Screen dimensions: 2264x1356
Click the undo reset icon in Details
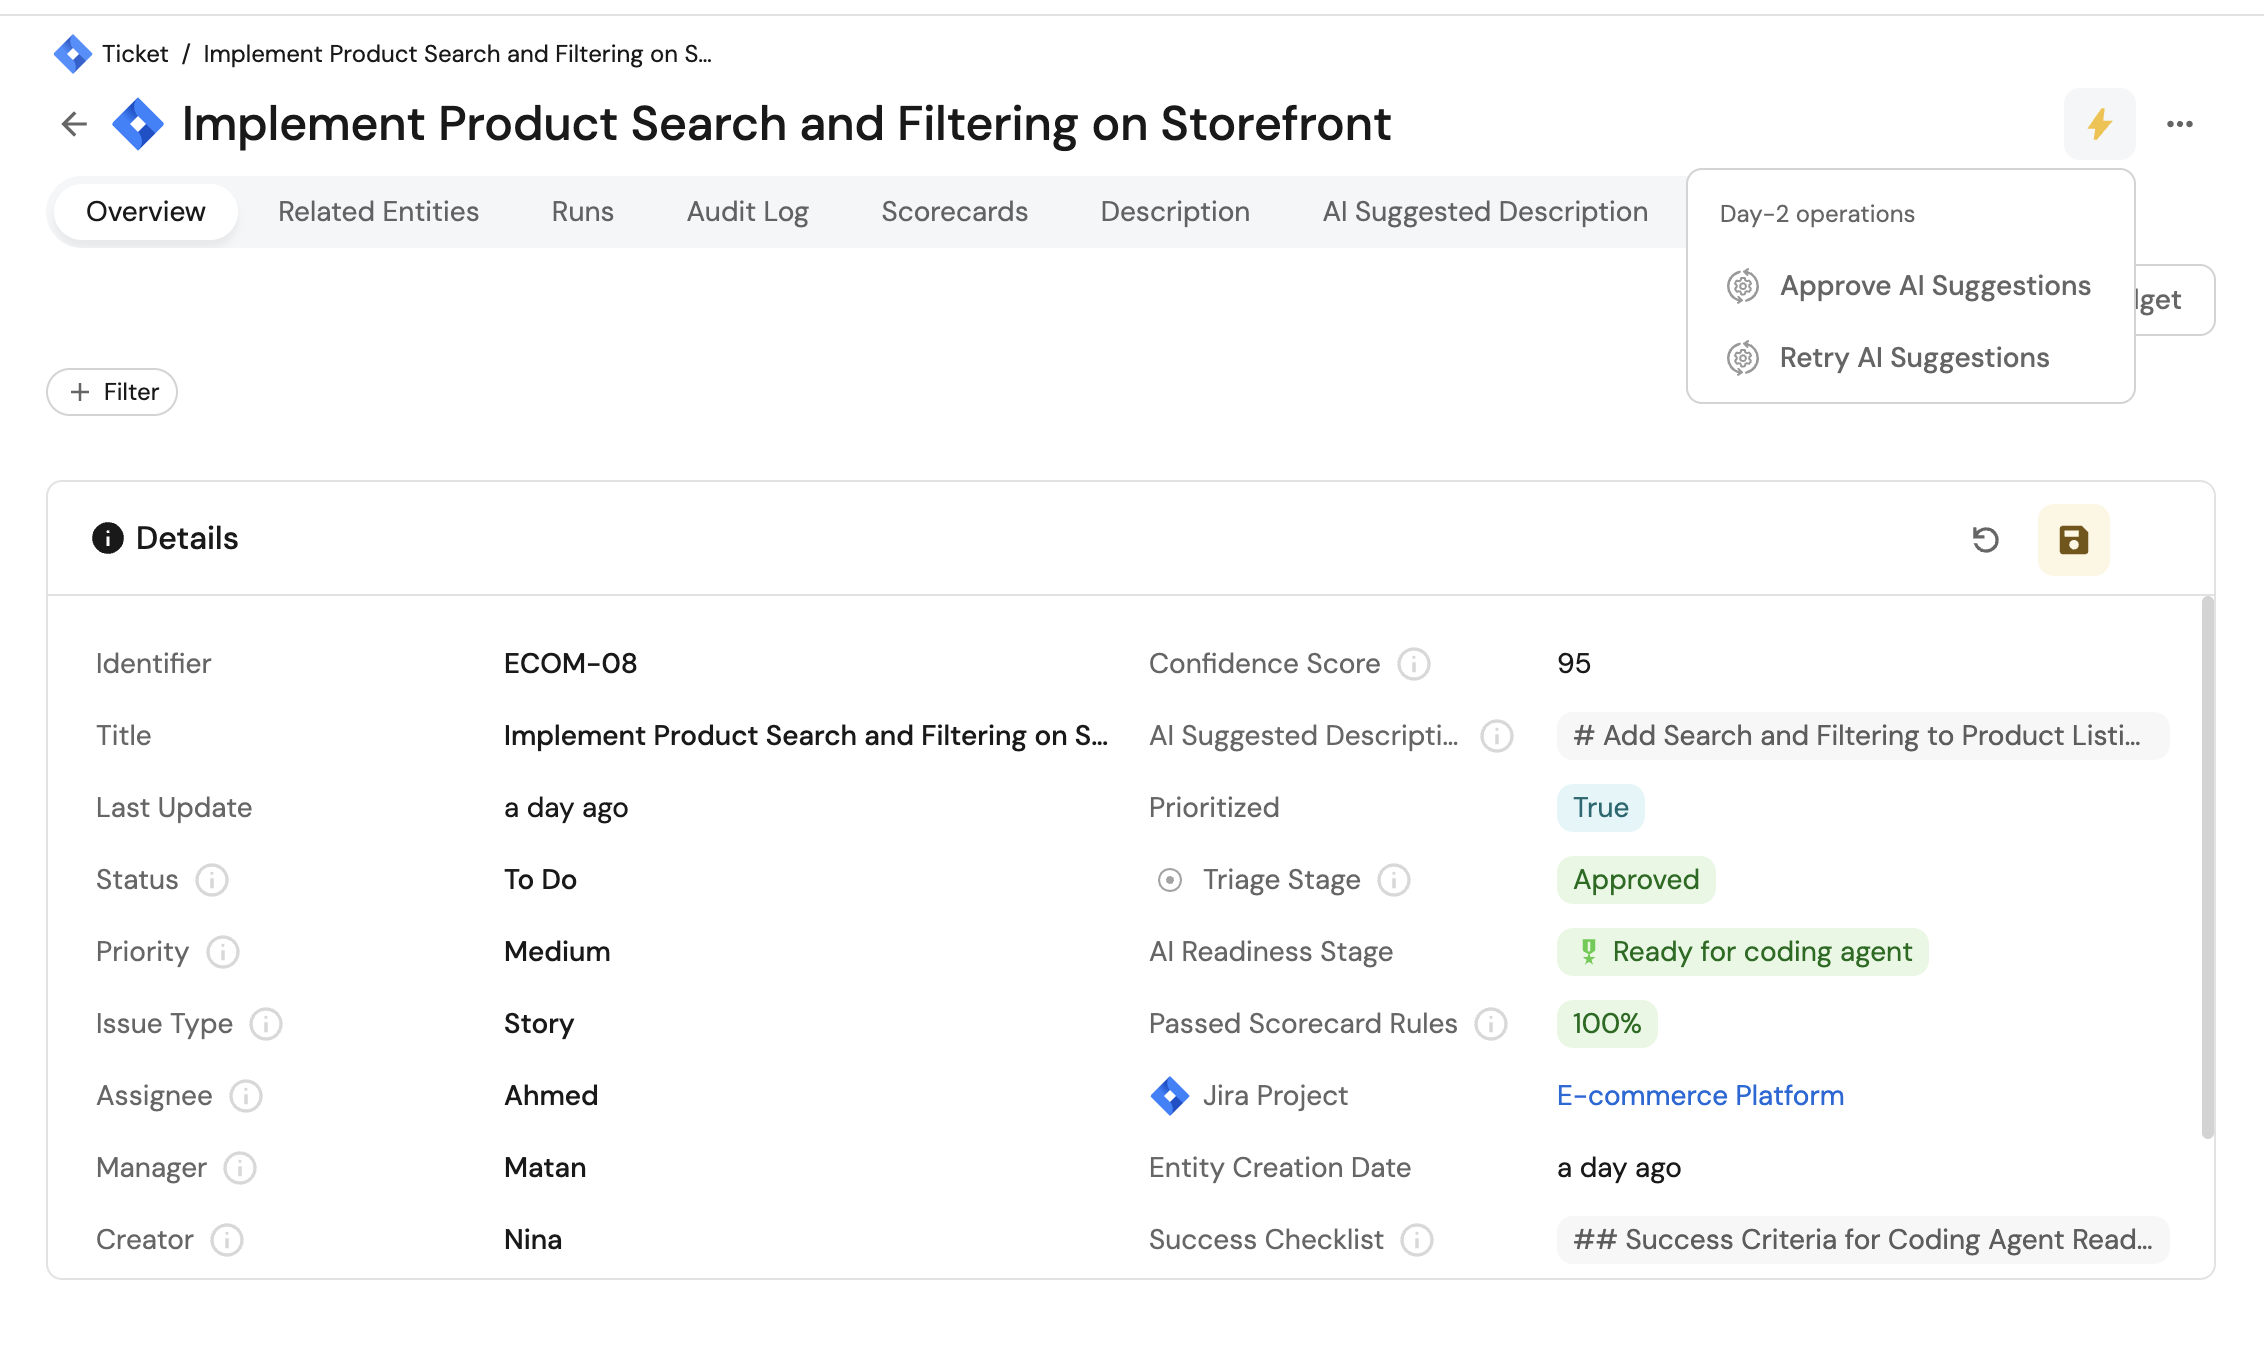pyautogui.click(x=1985, y=540)
